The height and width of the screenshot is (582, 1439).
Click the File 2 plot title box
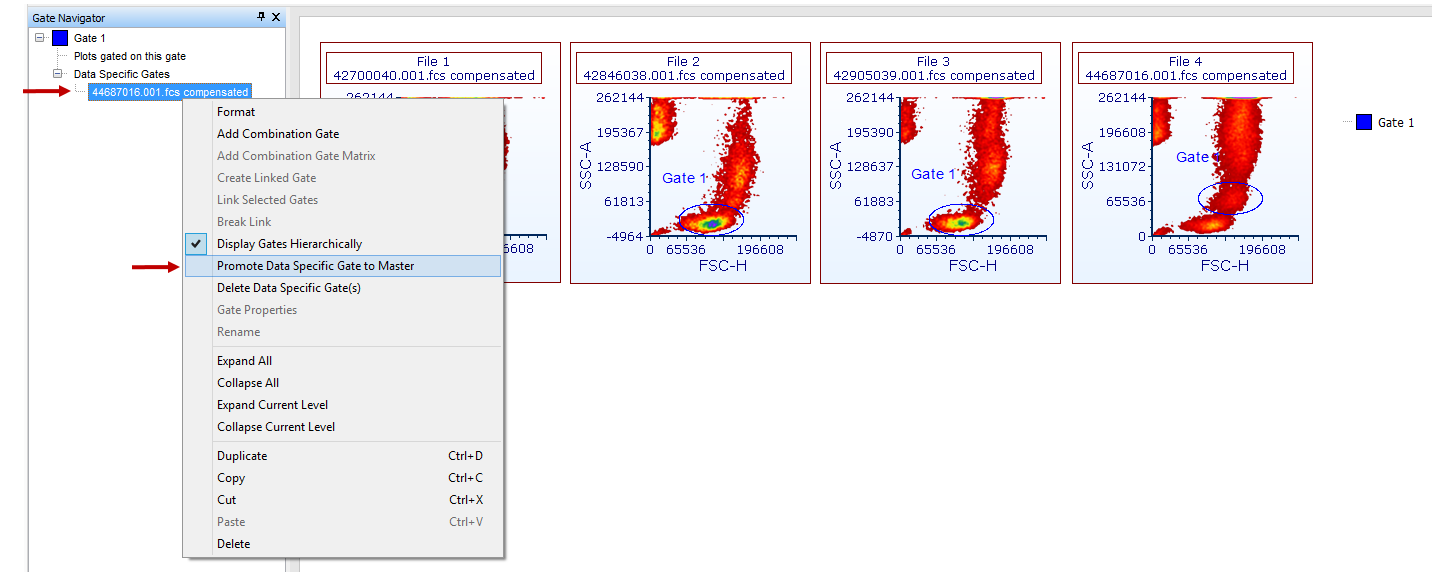pos(683,68)
